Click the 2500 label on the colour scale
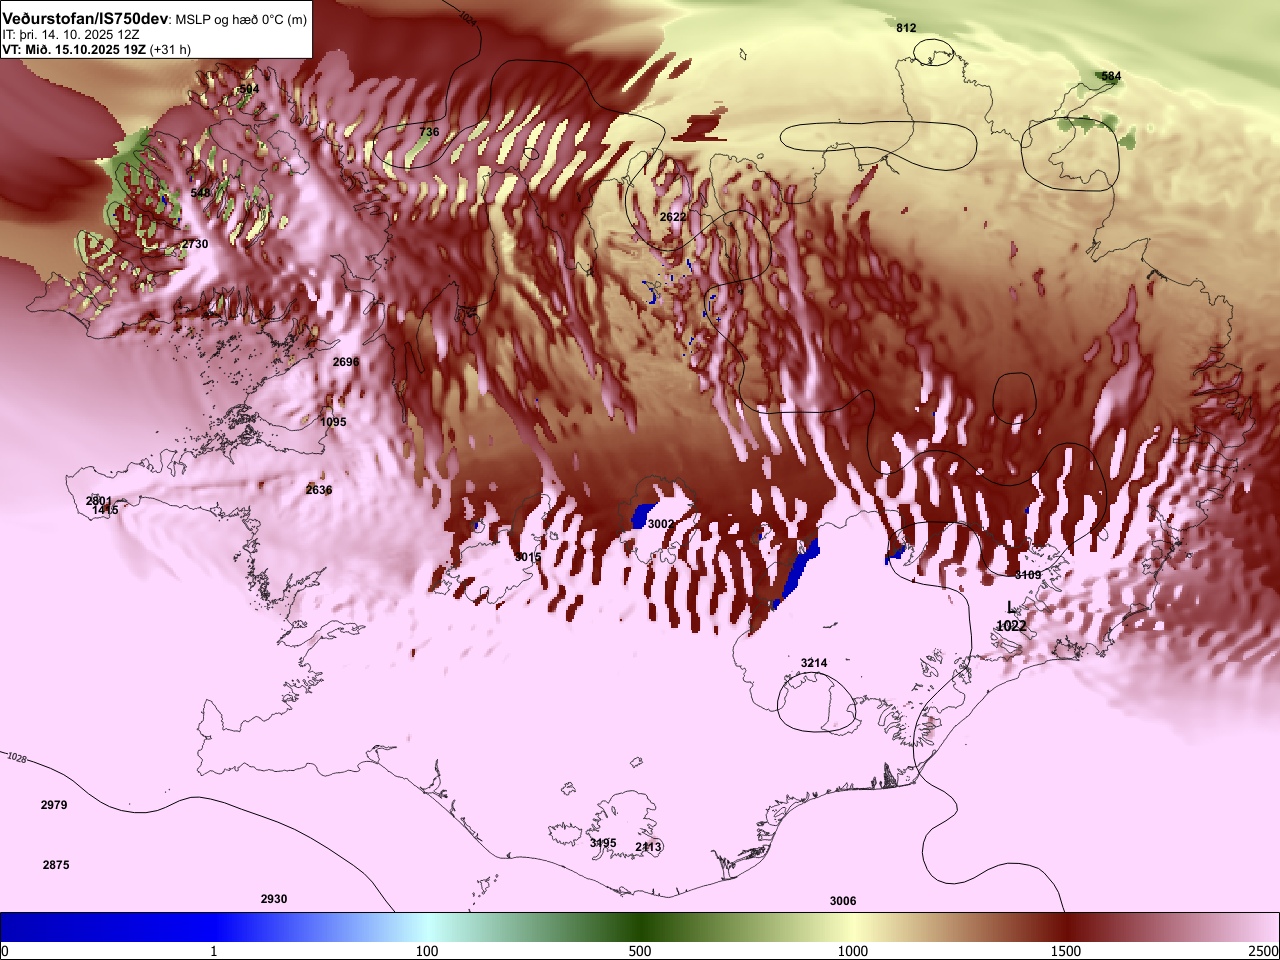The height and width of the screenshot is (960, 1280). [x=1264, y=951]
